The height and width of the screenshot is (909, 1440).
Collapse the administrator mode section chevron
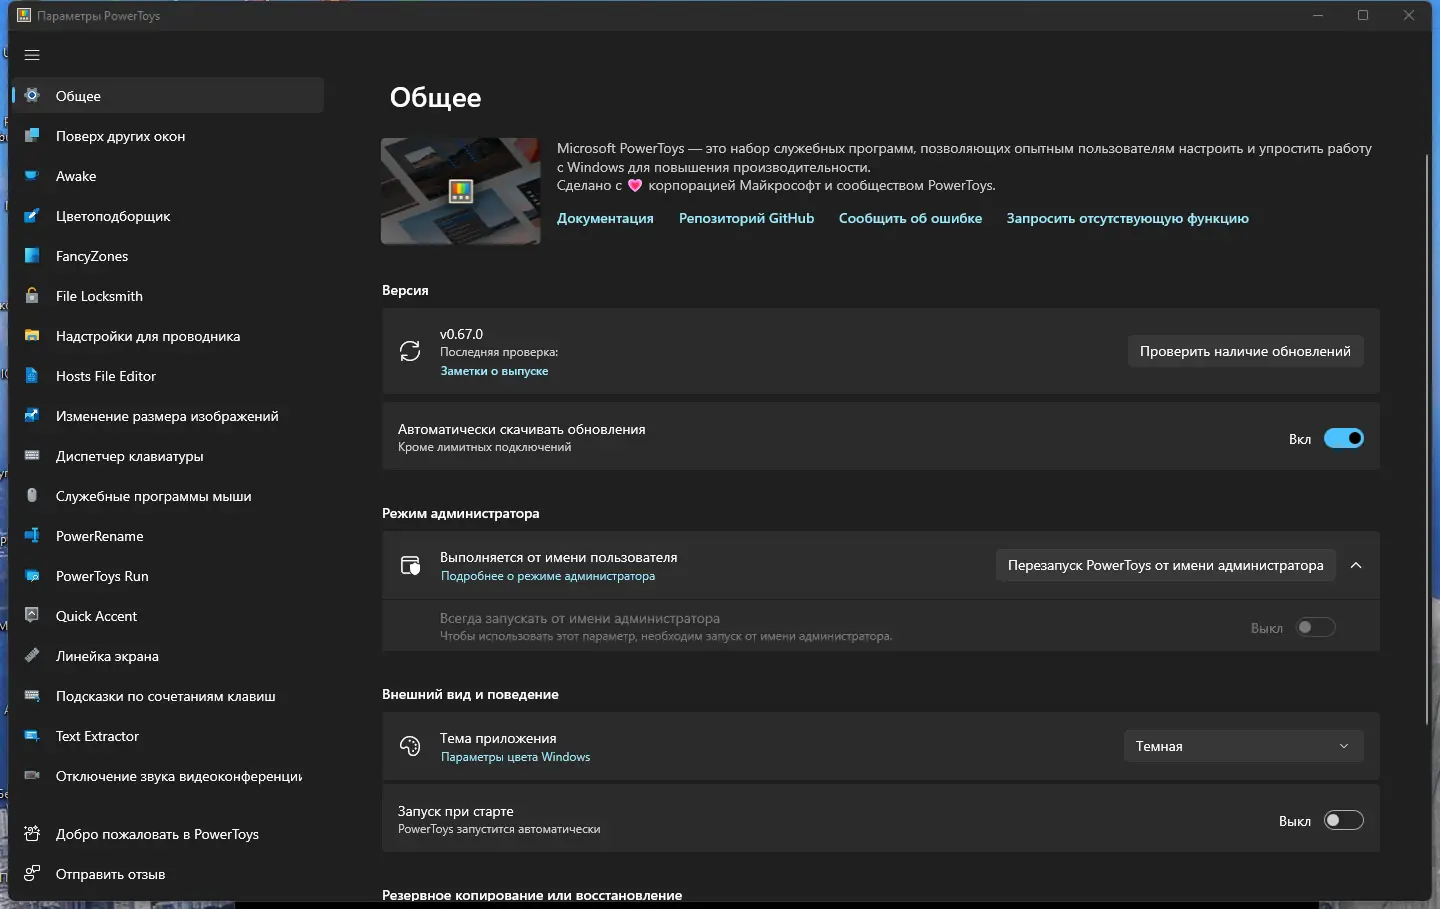1356,565
